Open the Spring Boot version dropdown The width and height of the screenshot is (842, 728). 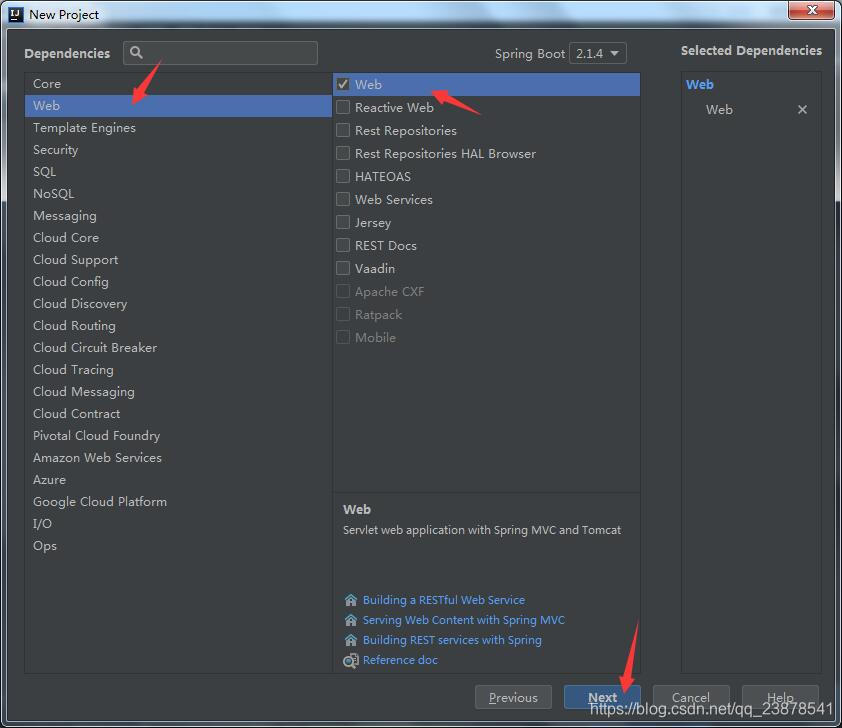[x=597, y=53]
